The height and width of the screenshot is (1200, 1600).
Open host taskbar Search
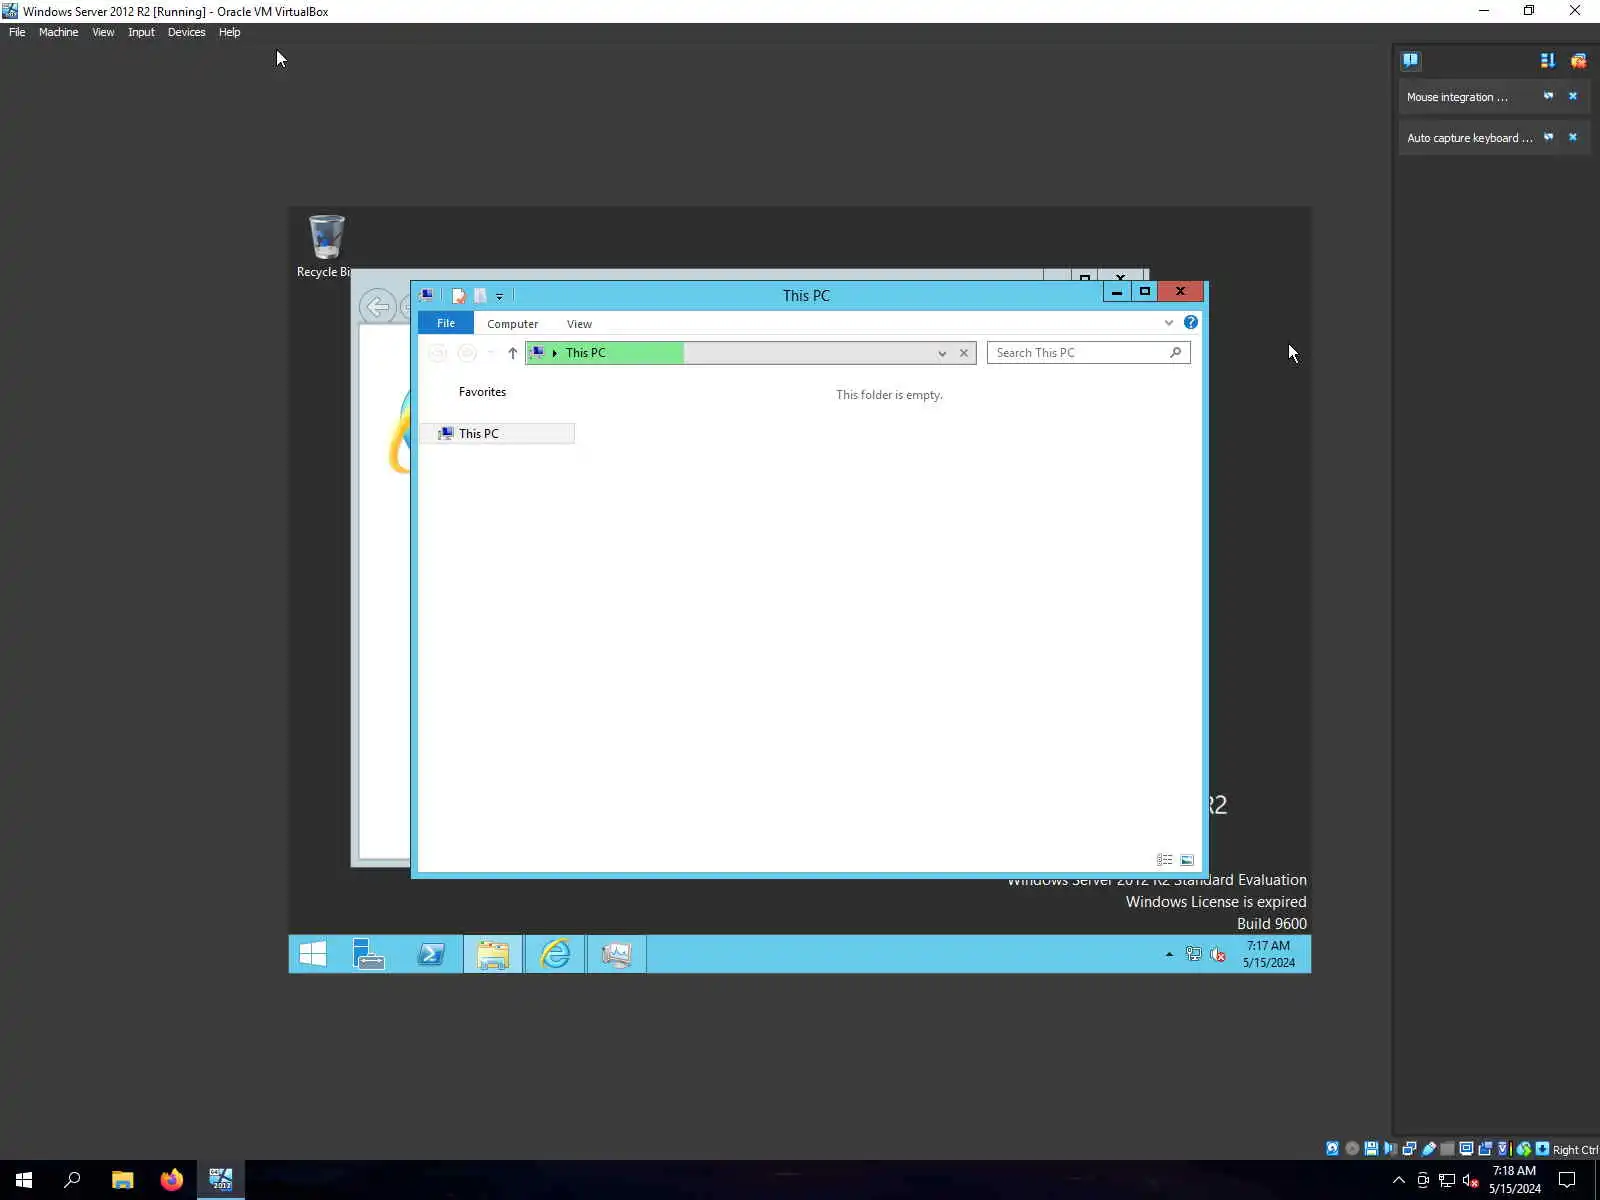pos(72,1180)
